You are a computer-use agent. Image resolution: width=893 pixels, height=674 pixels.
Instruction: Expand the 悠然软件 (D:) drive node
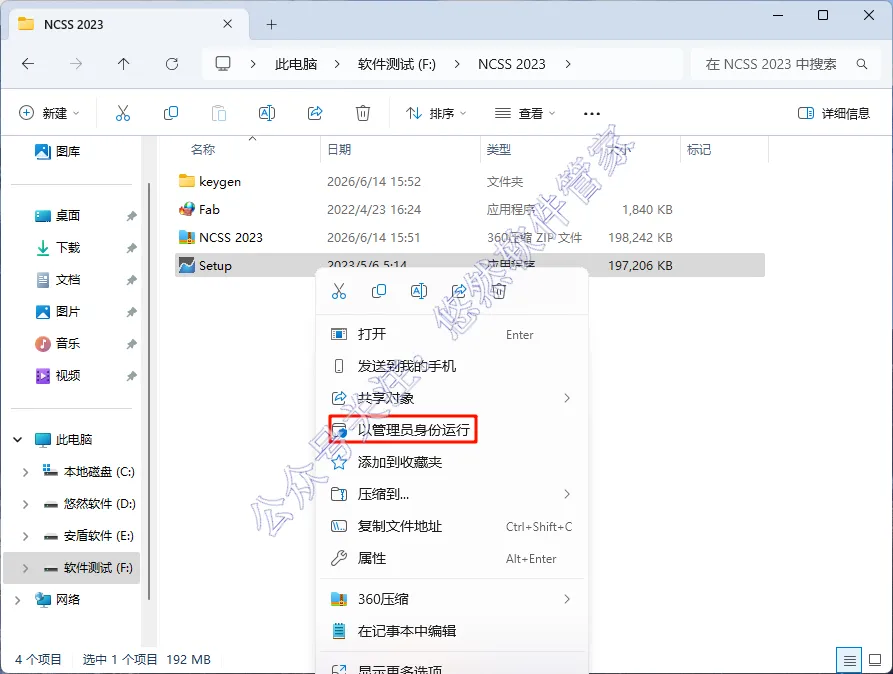[x=25, y=504]
